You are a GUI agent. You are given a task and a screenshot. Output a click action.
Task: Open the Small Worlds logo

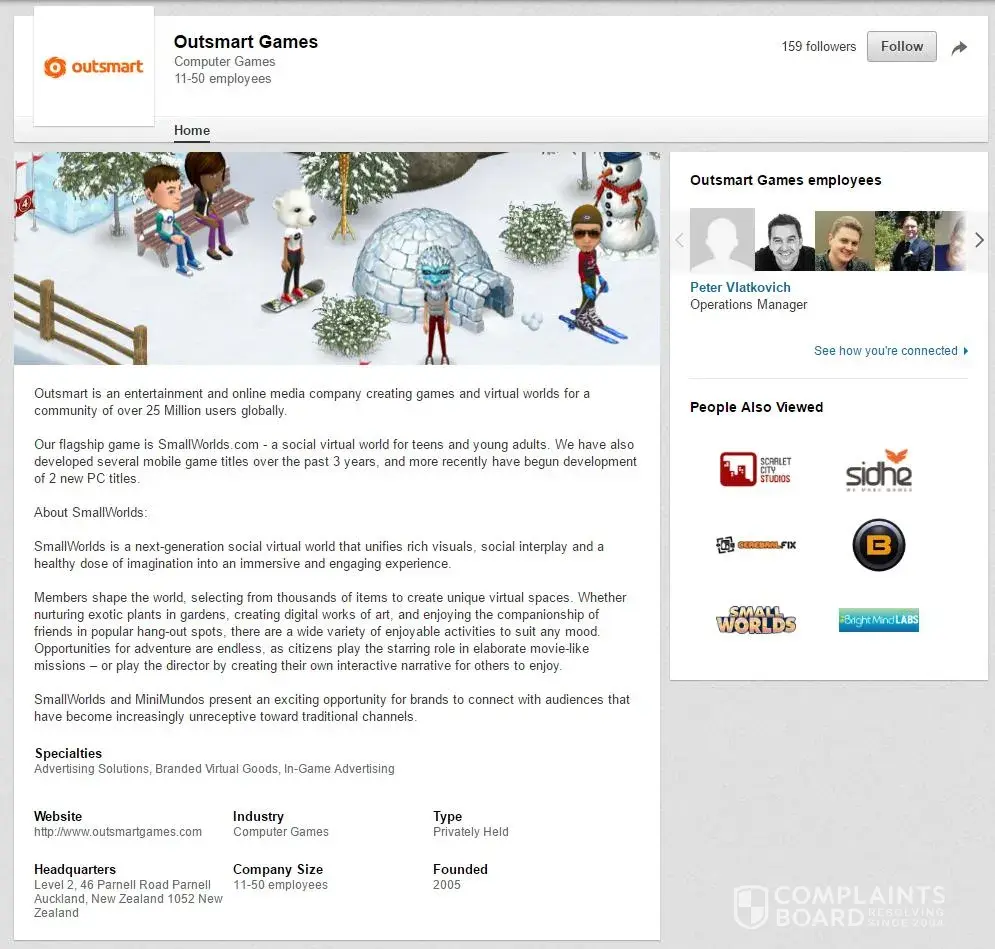755,620
